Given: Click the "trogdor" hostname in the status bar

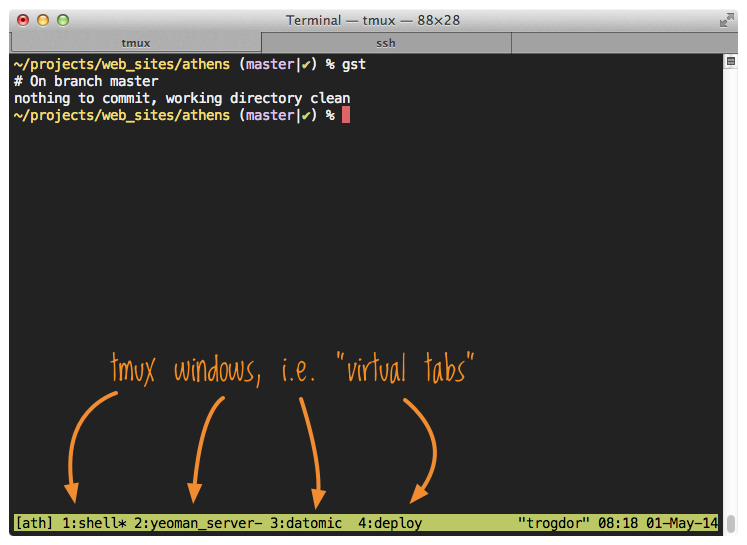Looking at the screenshot, I should point(554,523).
